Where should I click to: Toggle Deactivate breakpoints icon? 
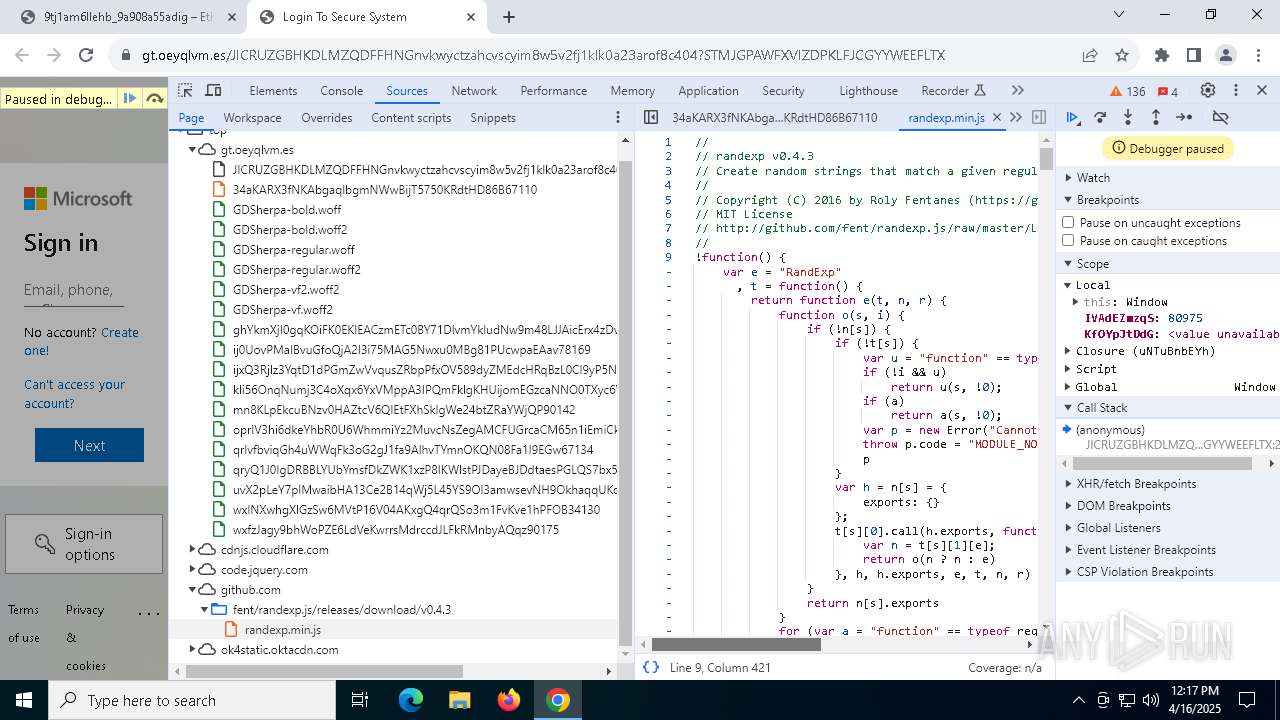click(1220, 117)
